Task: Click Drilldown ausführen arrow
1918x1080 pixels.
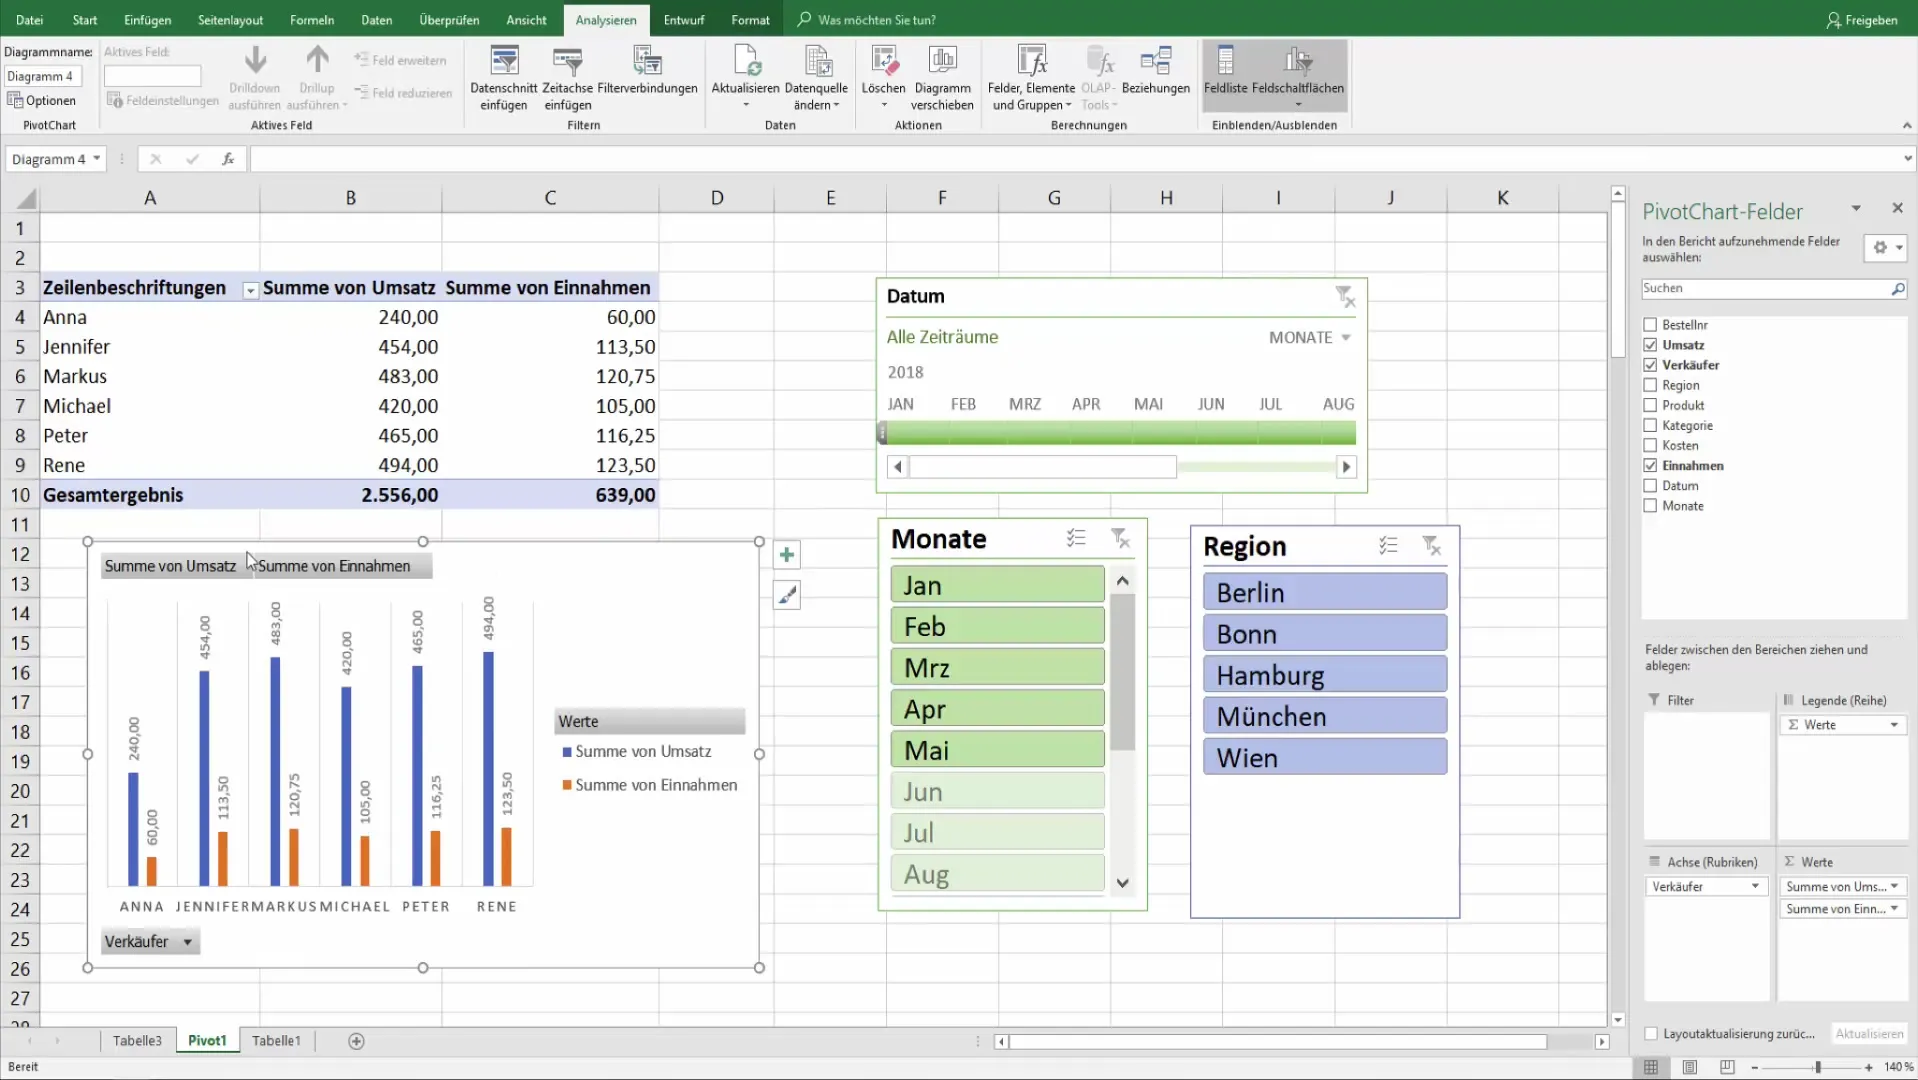Action: 255,60
